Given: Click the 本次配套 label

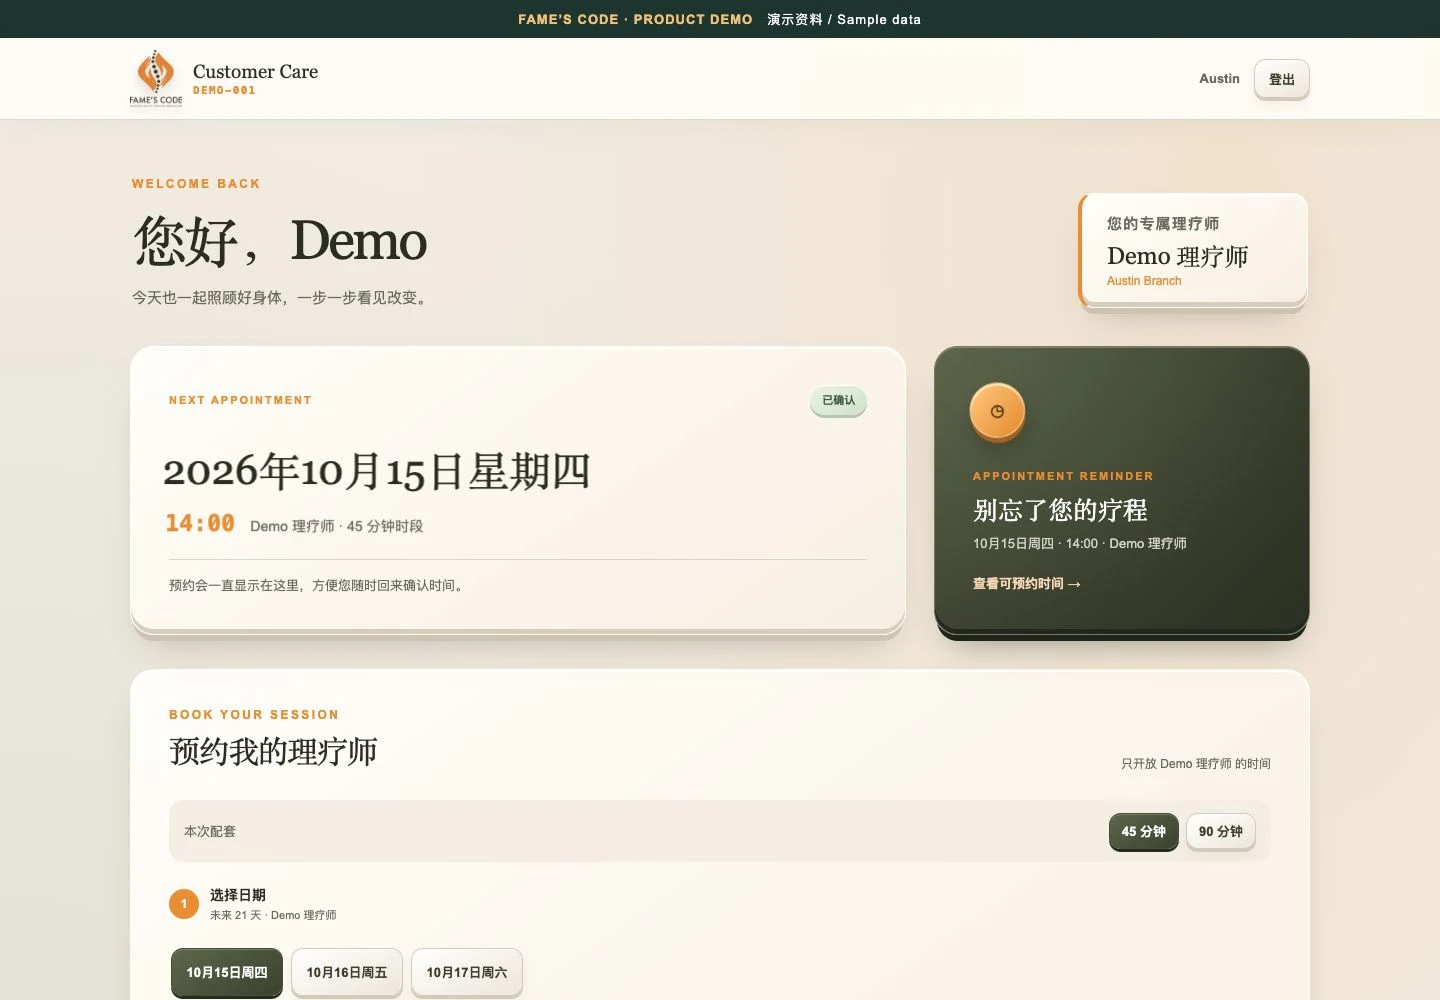Looking at the screenshot, I should 210,832.
